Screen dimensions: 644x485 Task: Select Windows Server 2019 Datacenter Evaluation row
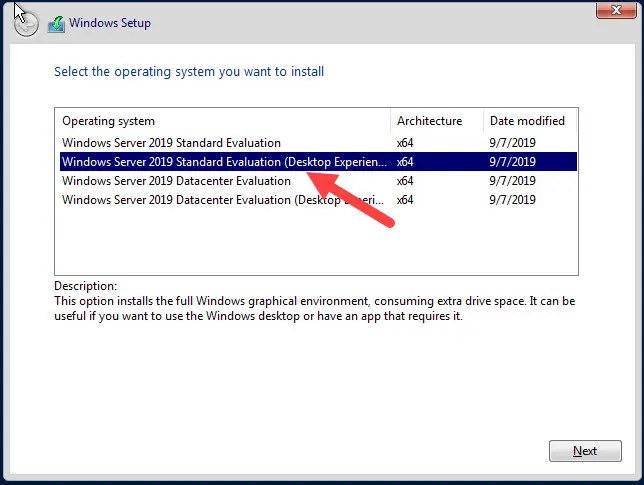coord(318,181)
